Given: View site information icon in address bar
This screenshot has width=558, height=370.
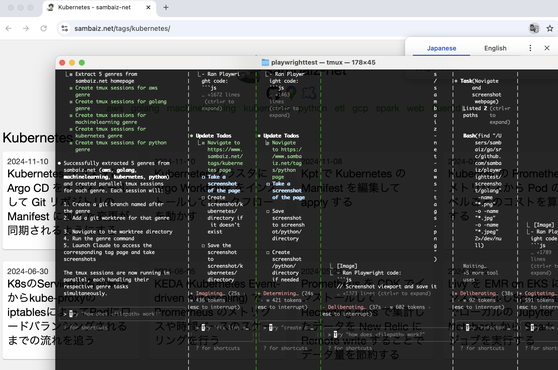Looking at the screenshot, I should point(64,28).
